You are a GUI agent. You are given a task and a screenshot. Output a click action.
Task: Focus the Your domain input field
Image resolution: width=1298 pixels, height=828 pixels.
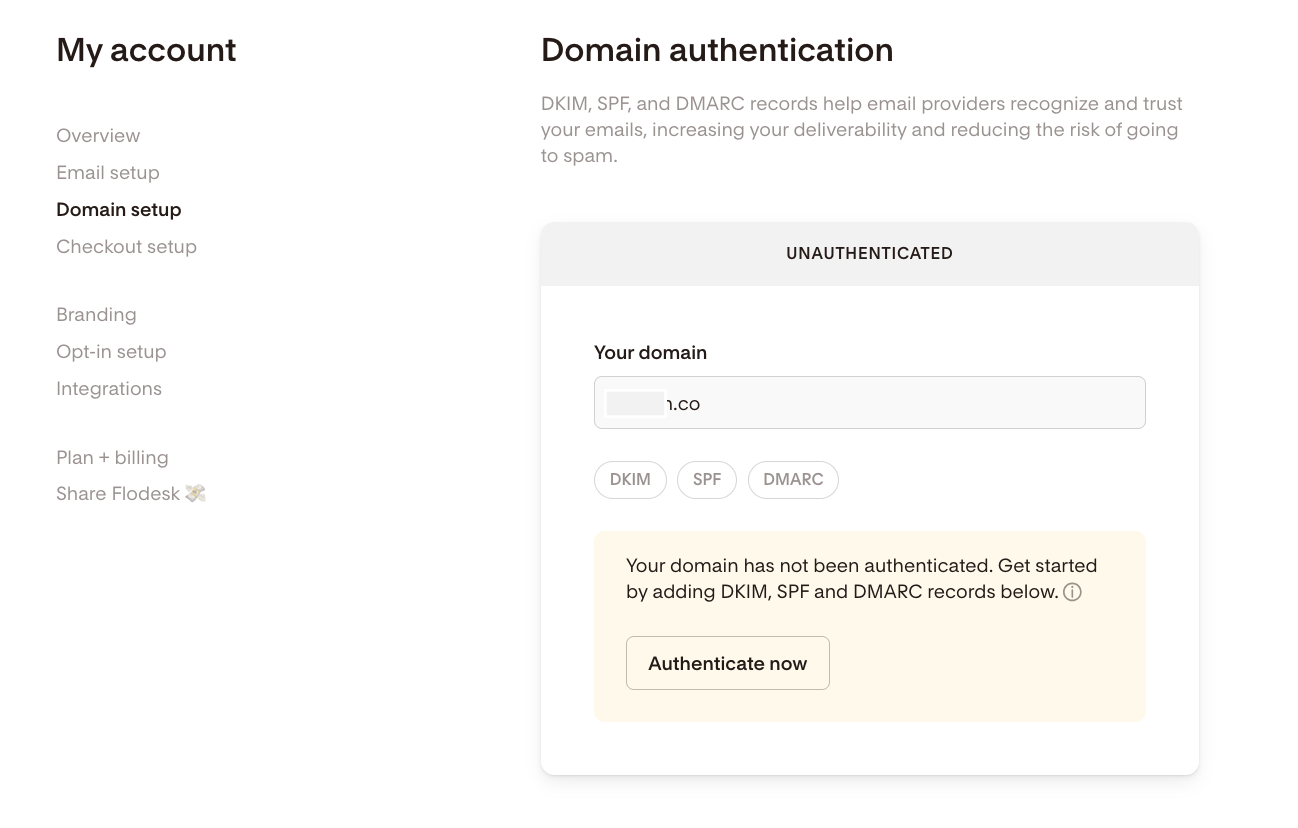point(870,403)
